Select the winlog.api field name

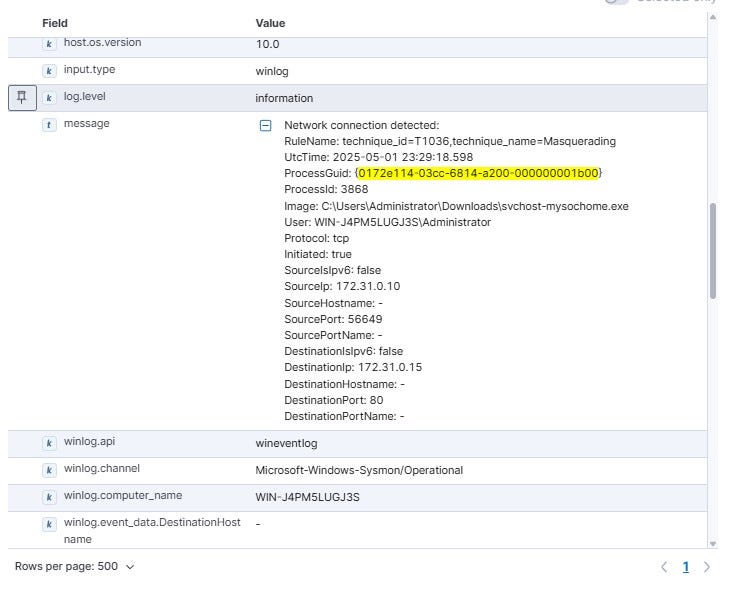pyautogui.click(x=90, y=441)
